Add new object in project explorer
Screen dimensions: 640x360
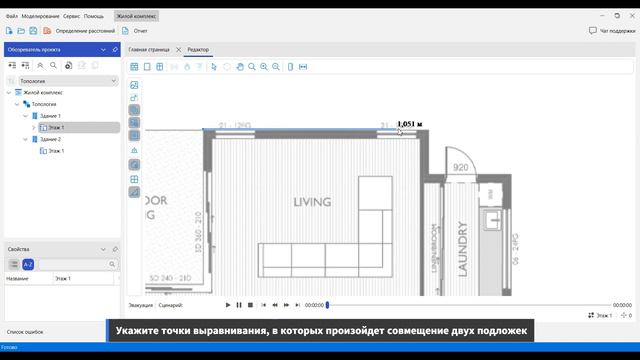[69, 65]
